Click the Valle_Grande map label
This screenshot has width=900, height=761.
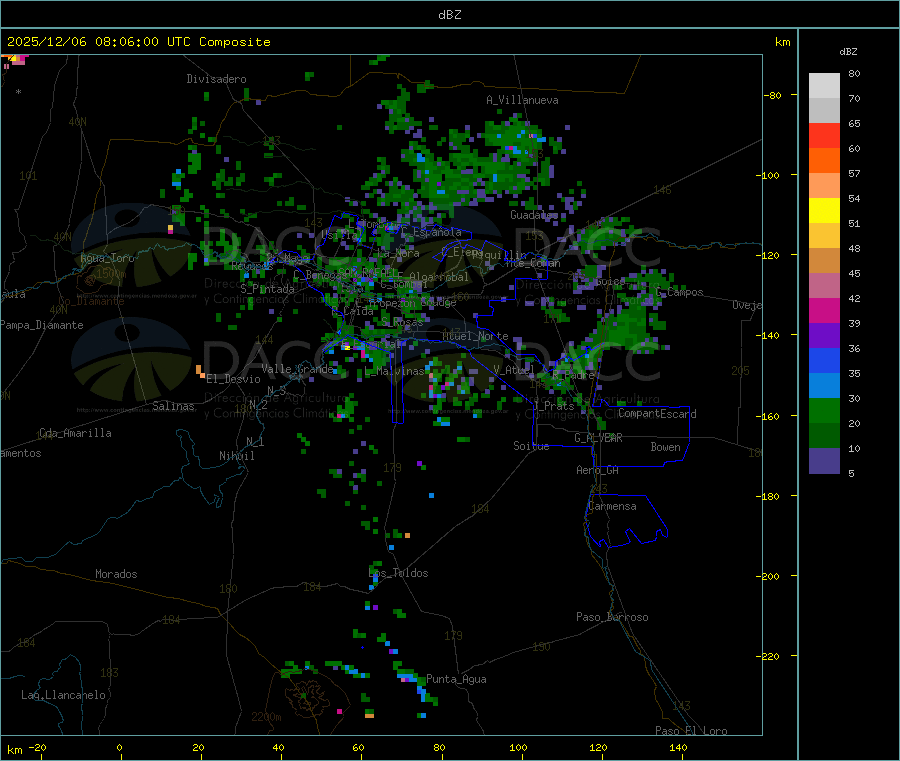(x=297, y=369)
